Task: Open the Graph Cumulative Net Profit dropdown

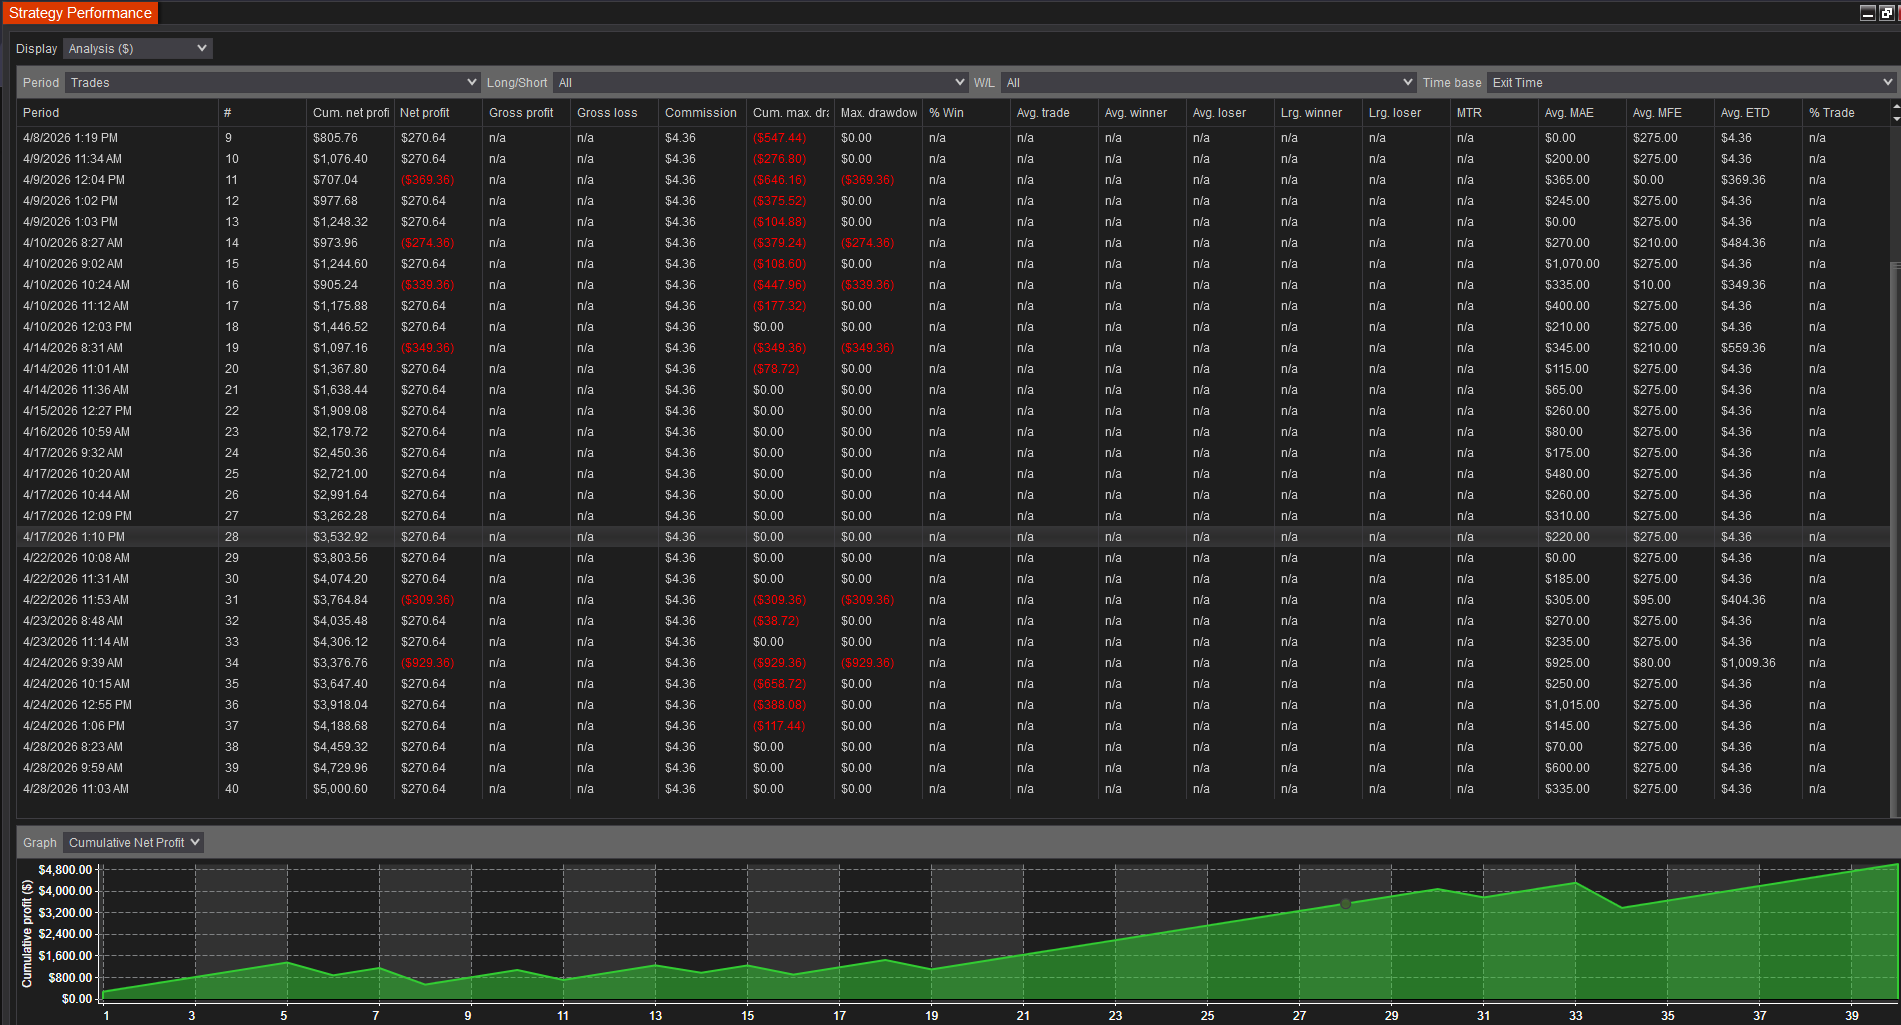Action: point(133,843)
